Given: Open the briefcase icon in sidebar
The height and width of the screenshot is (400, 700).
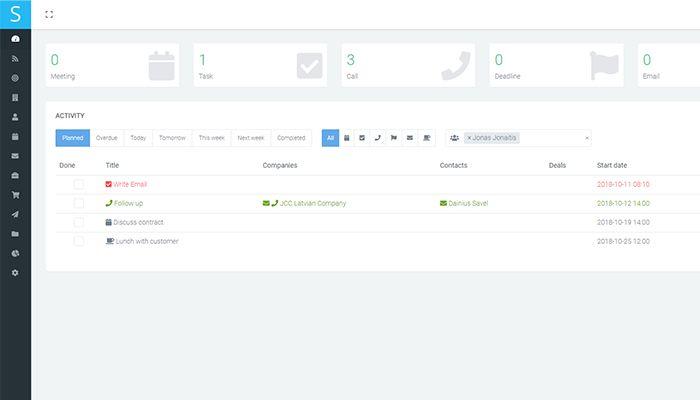Looking at the screenshot, I should click(x=15, y=175).
